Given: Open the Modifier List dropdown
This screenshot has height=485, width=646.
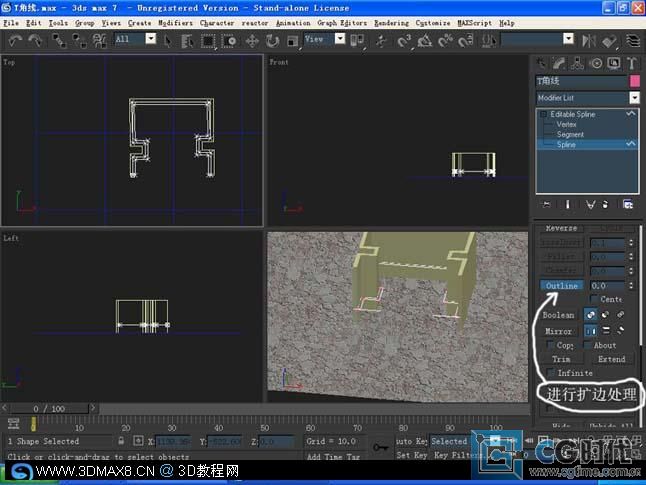Looking at the screenshot, I should 634,98.
